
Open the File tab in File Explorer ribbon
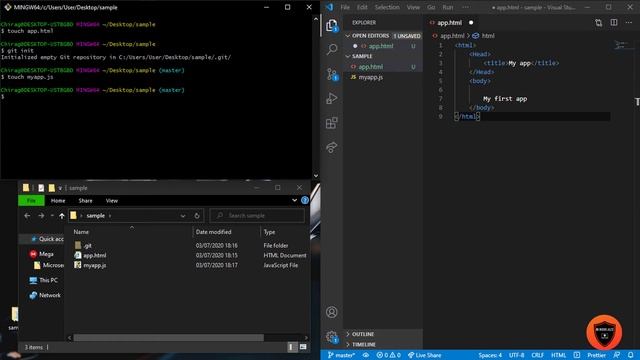[31, 200]
